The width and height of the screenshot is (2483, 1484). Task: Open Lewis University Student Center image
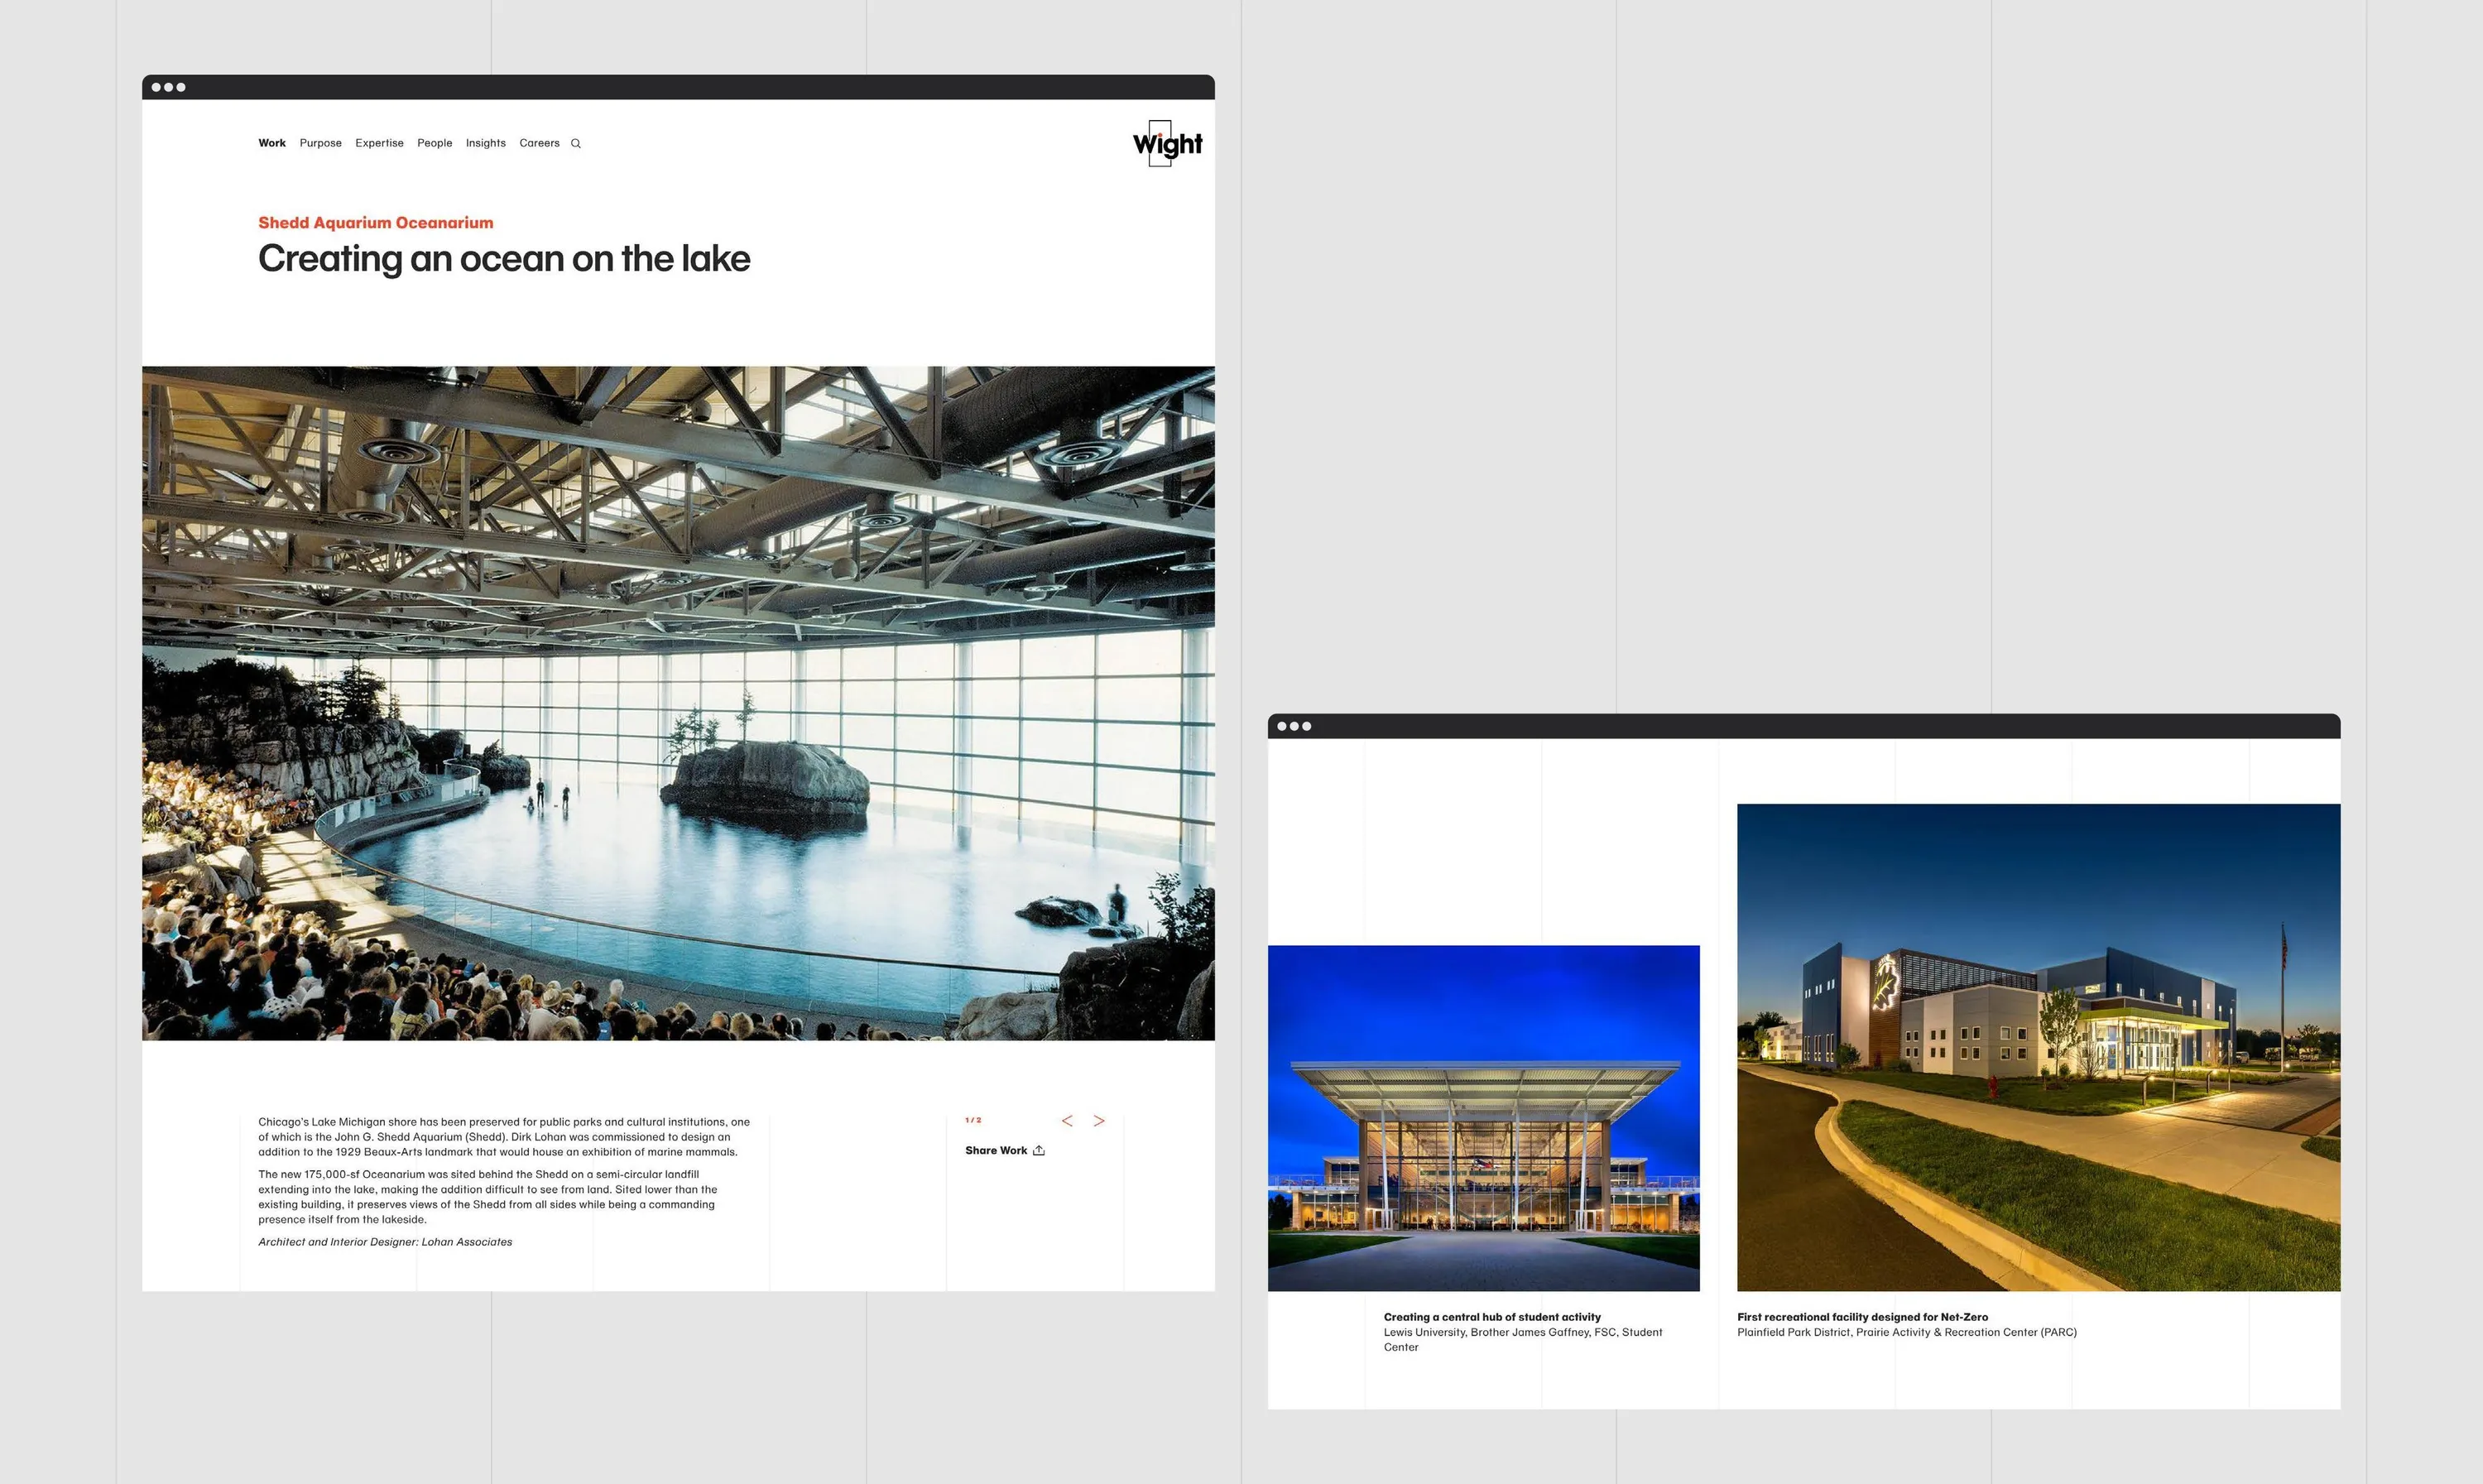pos(1484,1118)
